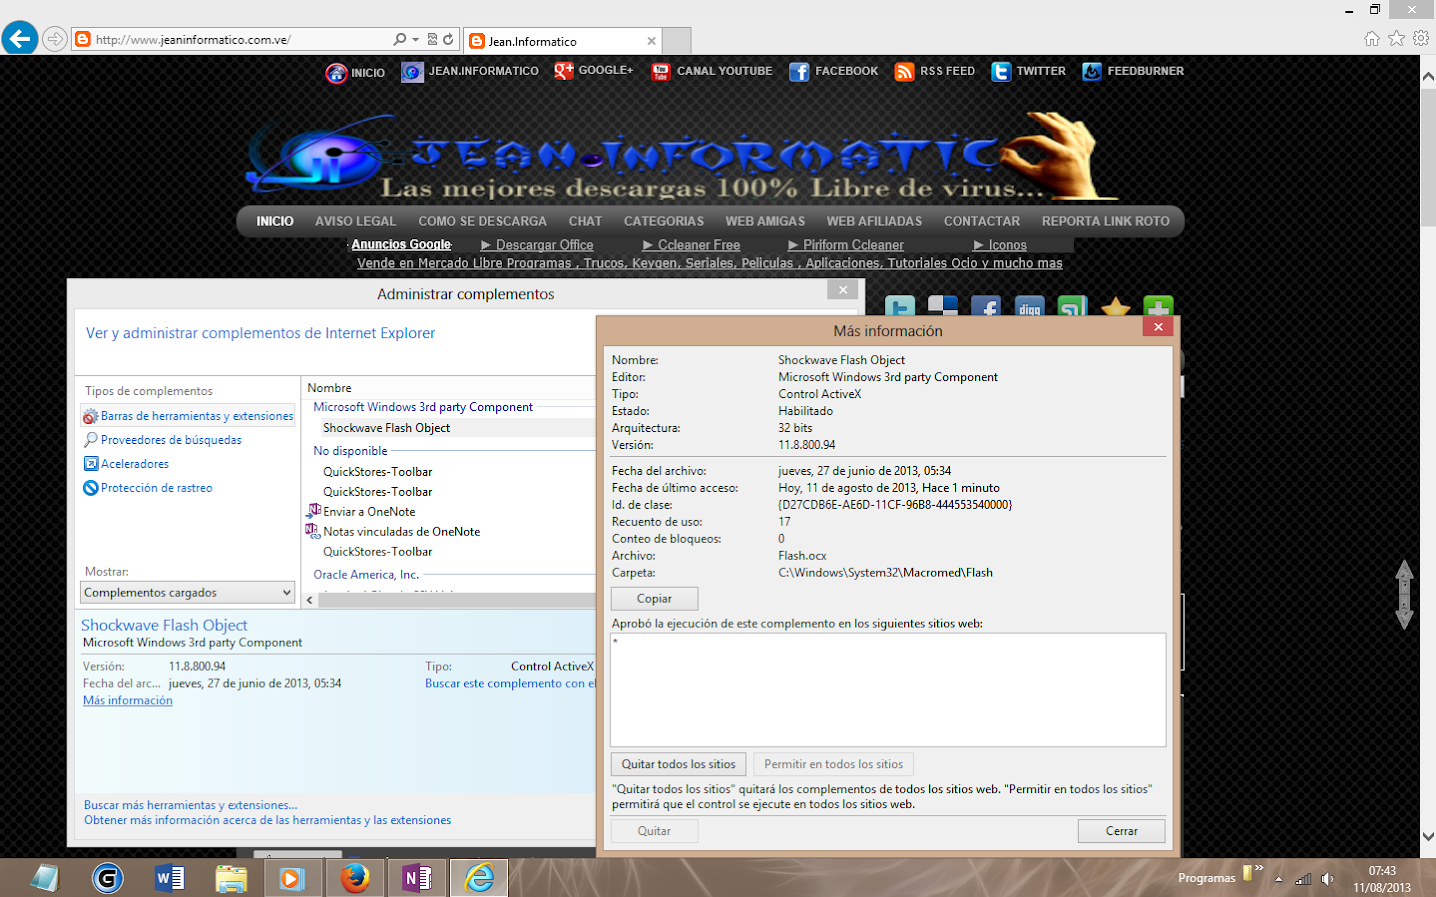Click the FeedBurner icon in top links
Viewport: 1436px width, 897px height.
click(x=1092, y=72)
